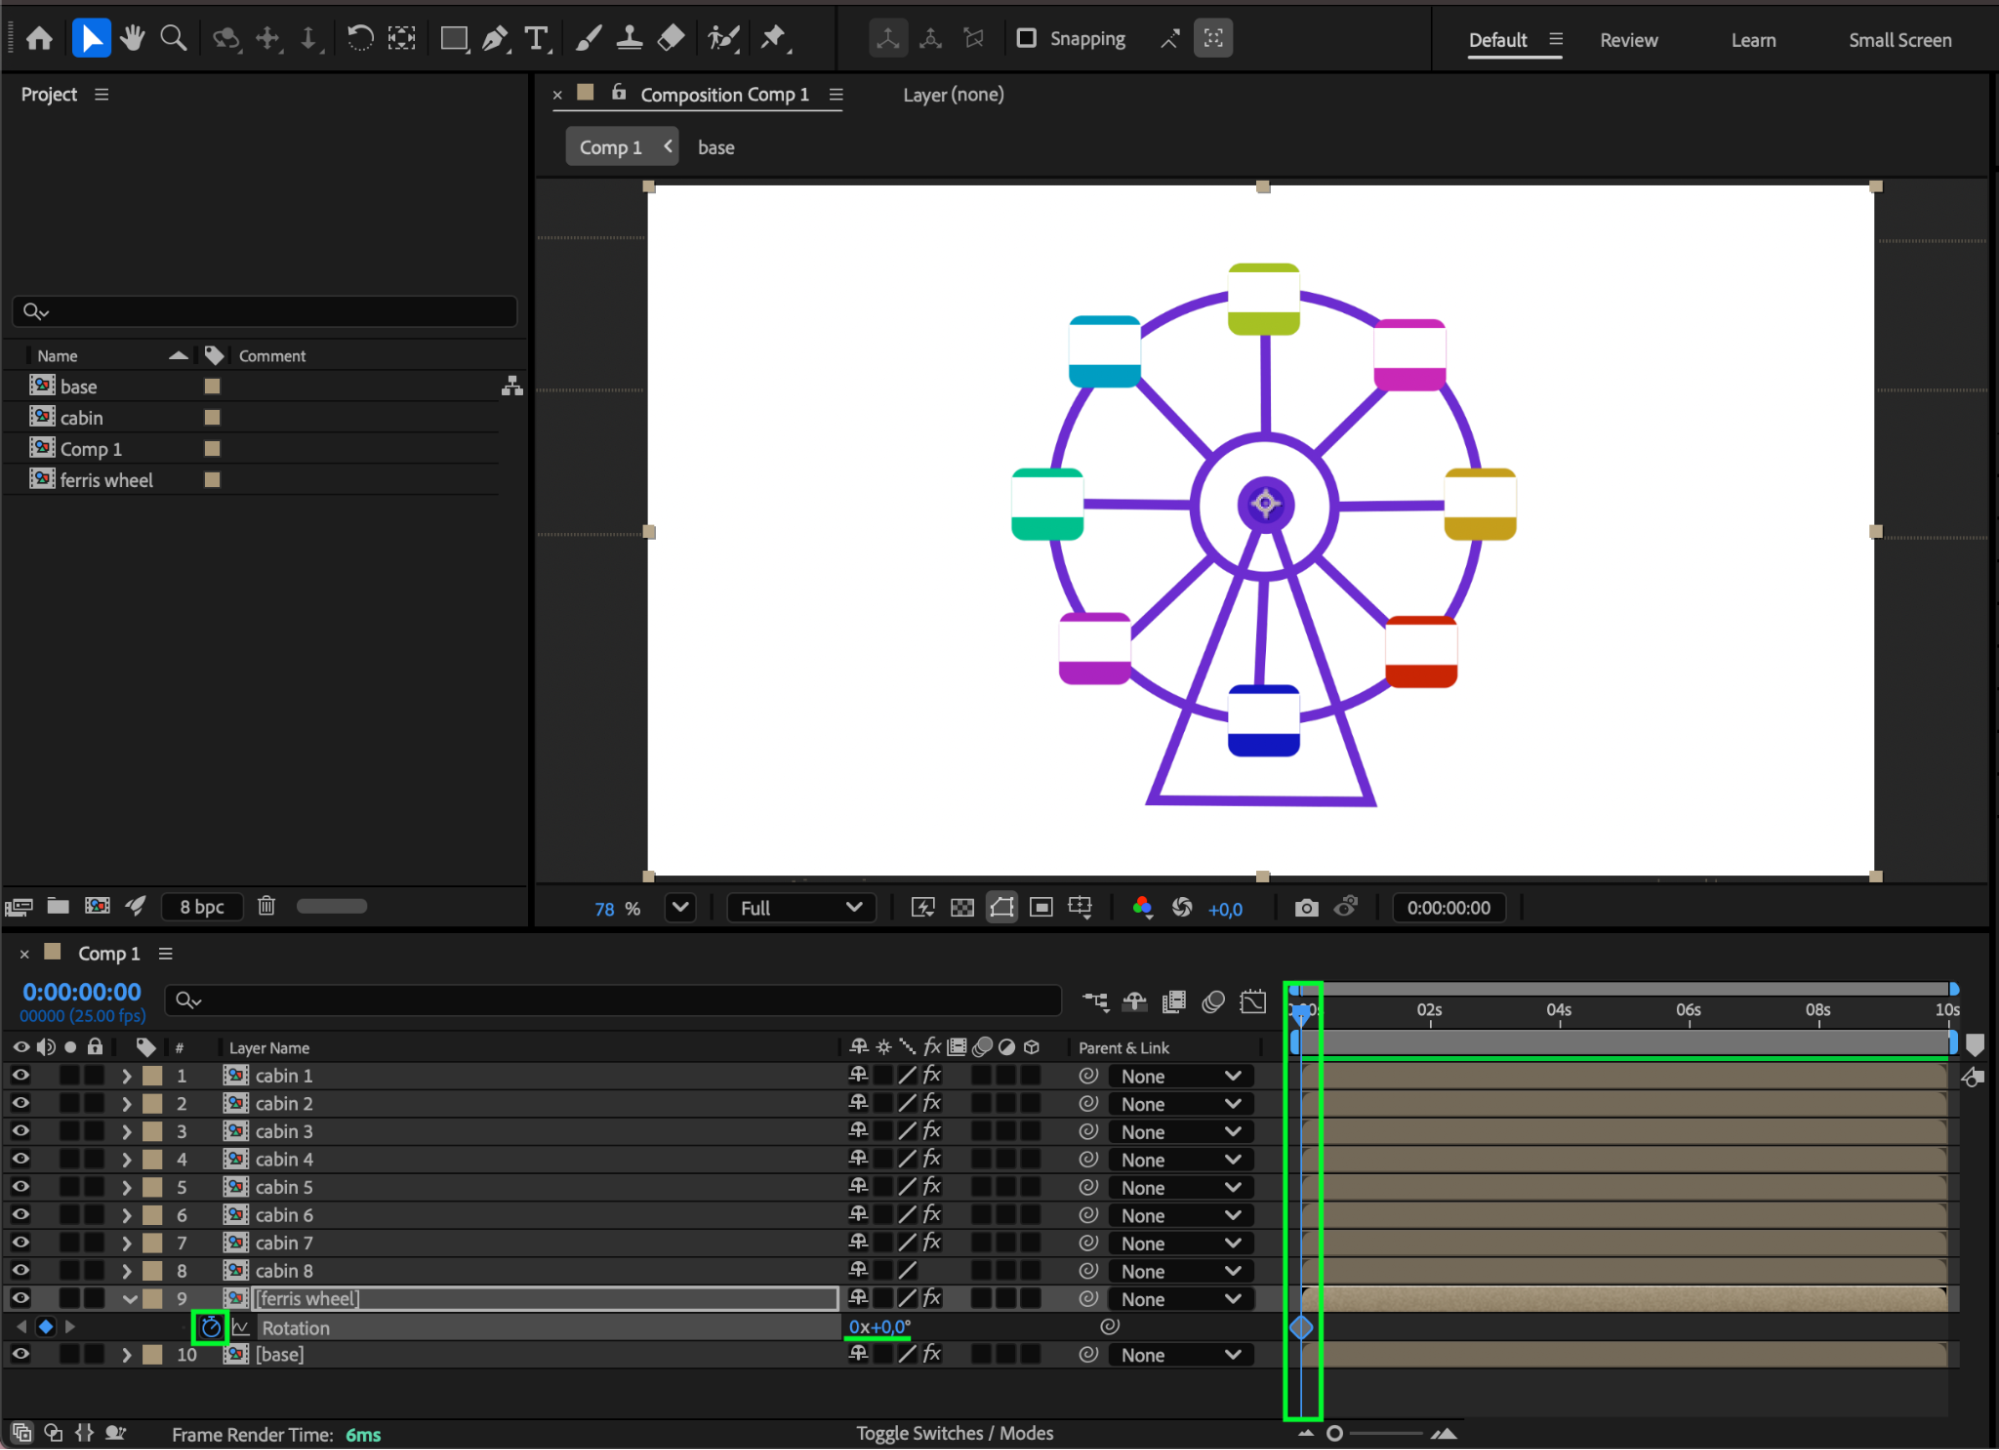Image resolution: width=1999 pixels, height=1450 pixels.
Task: Select the Type text tool
Action: (537, 39)
